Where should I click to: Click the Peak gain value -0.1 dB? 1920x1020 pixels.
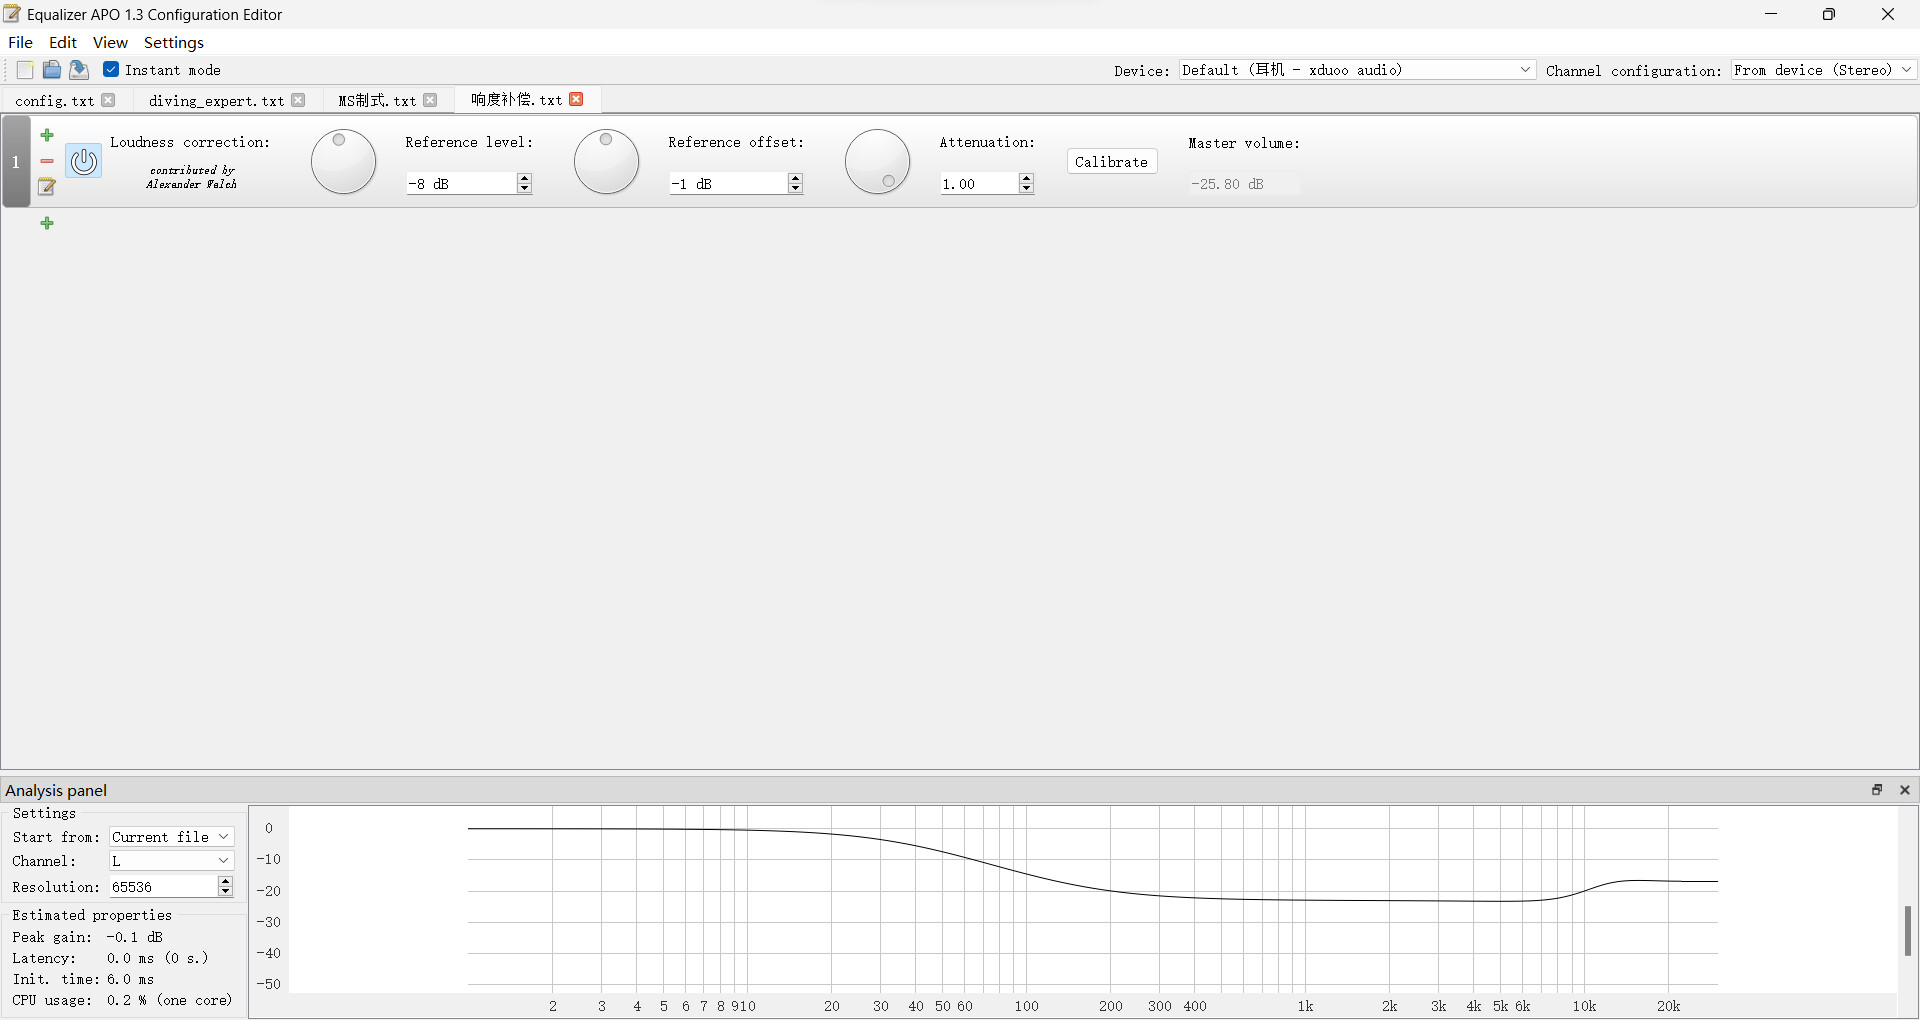[135, 937]
